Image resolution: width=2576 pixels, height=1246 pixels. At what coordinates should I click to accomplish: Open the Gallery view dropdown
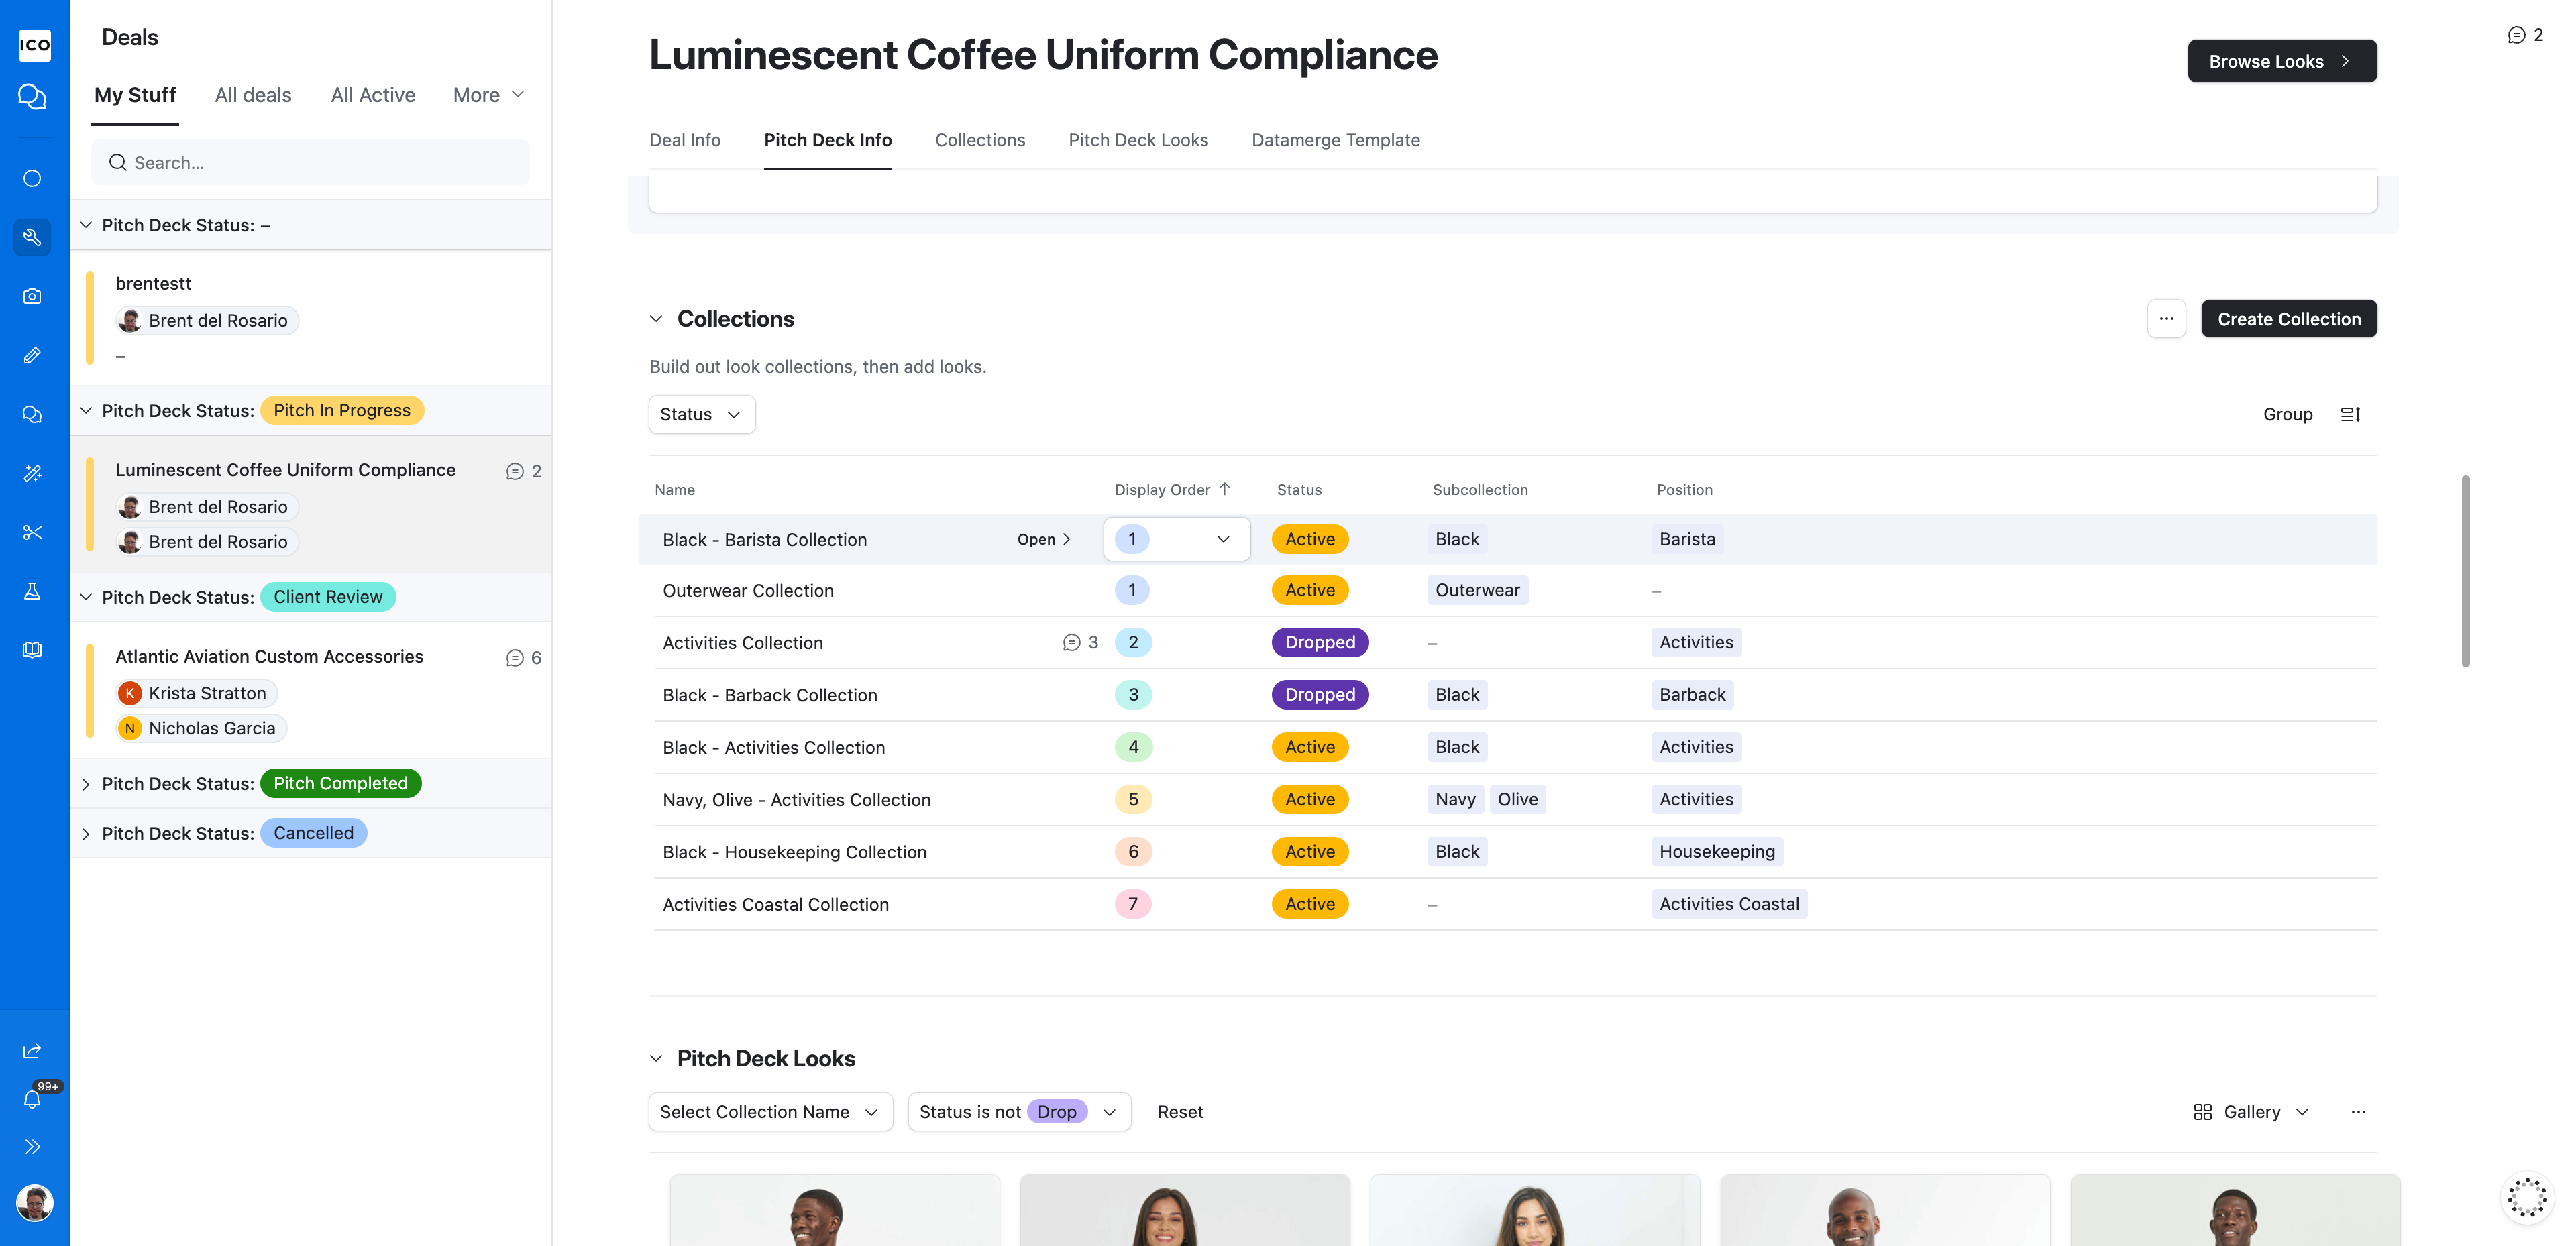coord(2251,1111)
